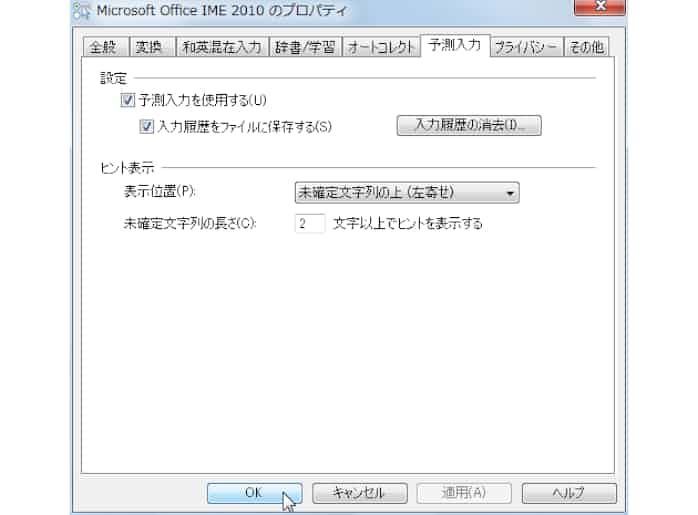Image resolution: width=698 pixels, height=515 pixels.
Task: Open the 辞書/学習 tab
Action: [304, 47]
